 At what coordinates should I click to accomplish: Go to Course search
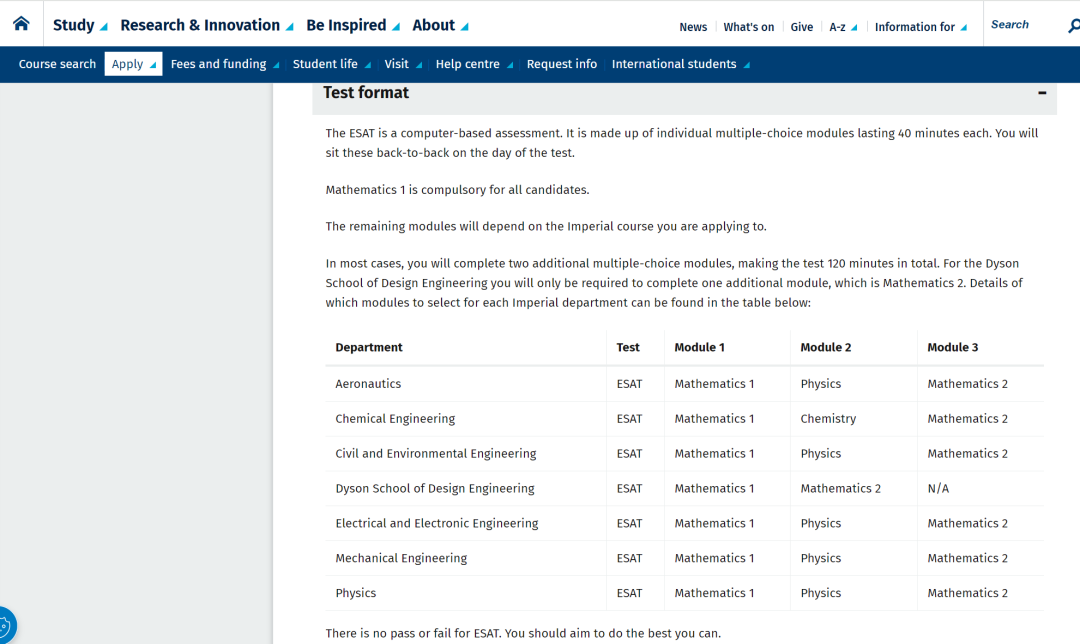click(57, 64)
